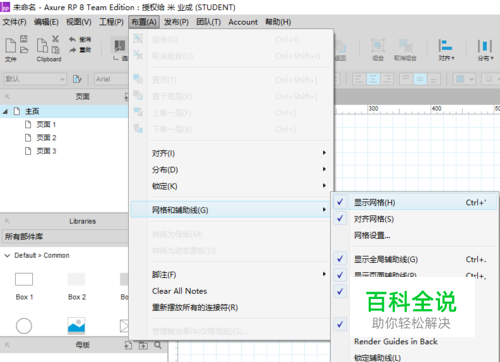
Task: Toggle 显示全局辅助线(G) global guides option
Action: [415, 259]
